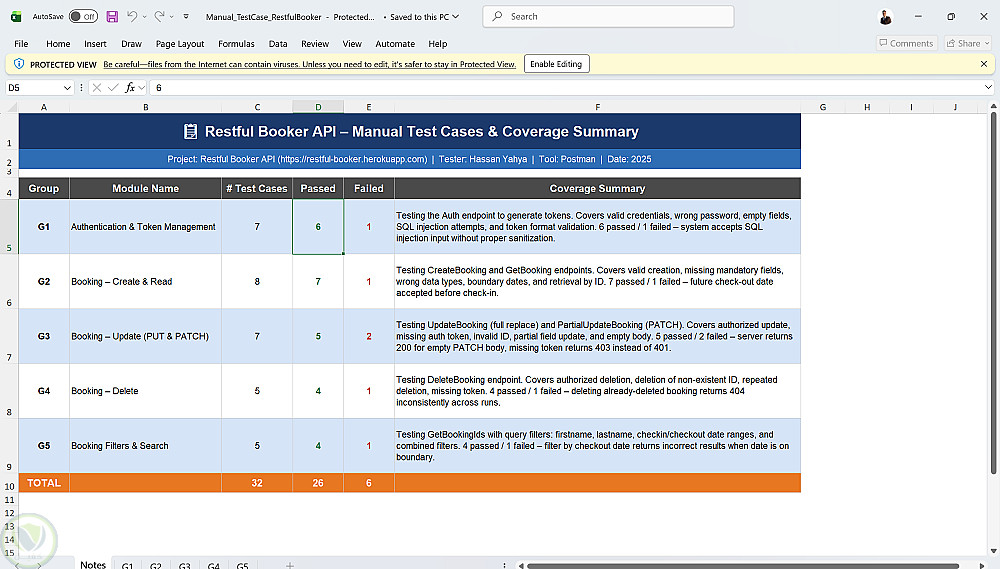1000x569 pixels.
Task: Click the horizontal scrollbar left arrow
Action: (x=521, y=565)
